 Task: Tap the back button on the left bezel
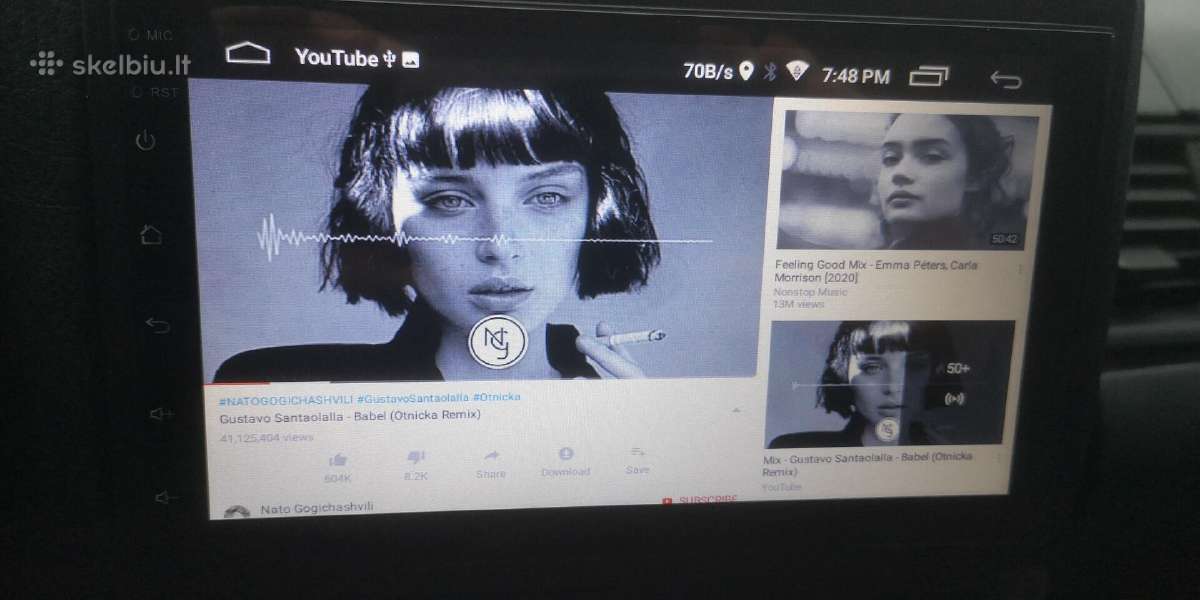click(x=158, y=324)
